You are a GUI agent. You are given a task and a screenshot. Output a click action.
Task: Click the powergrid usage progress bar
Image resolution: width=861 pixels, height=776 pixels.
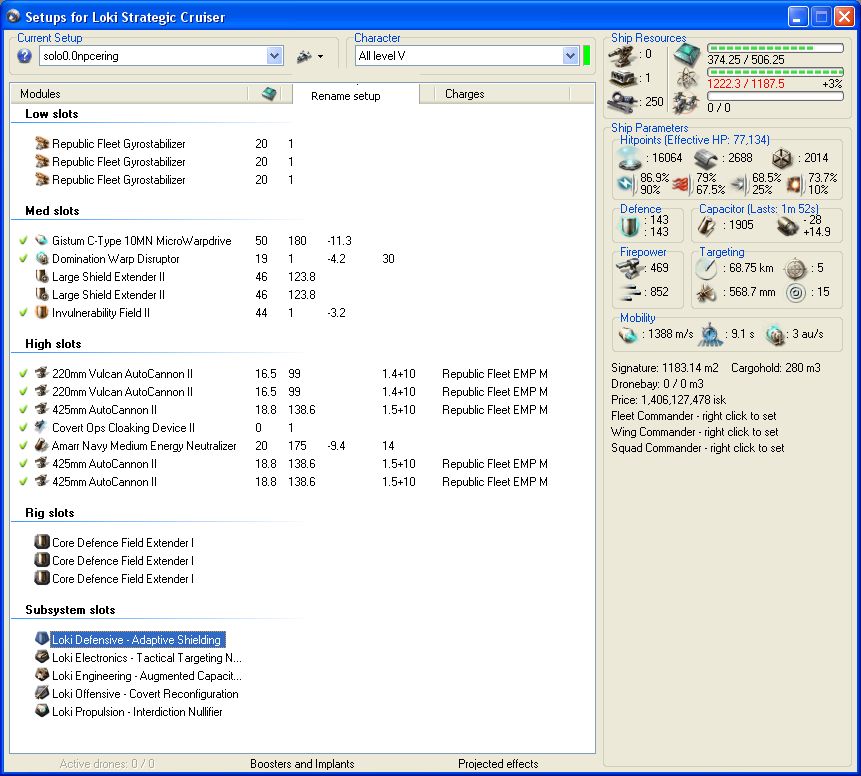(x=775, y=72)
